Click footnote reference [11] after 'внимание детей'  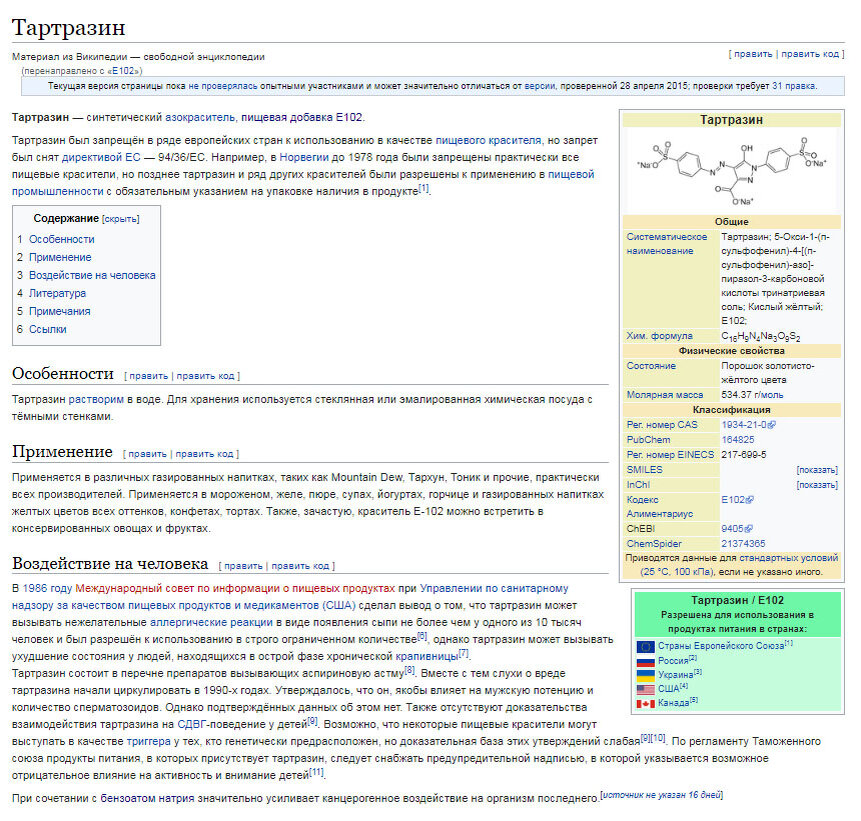[316, 773]
